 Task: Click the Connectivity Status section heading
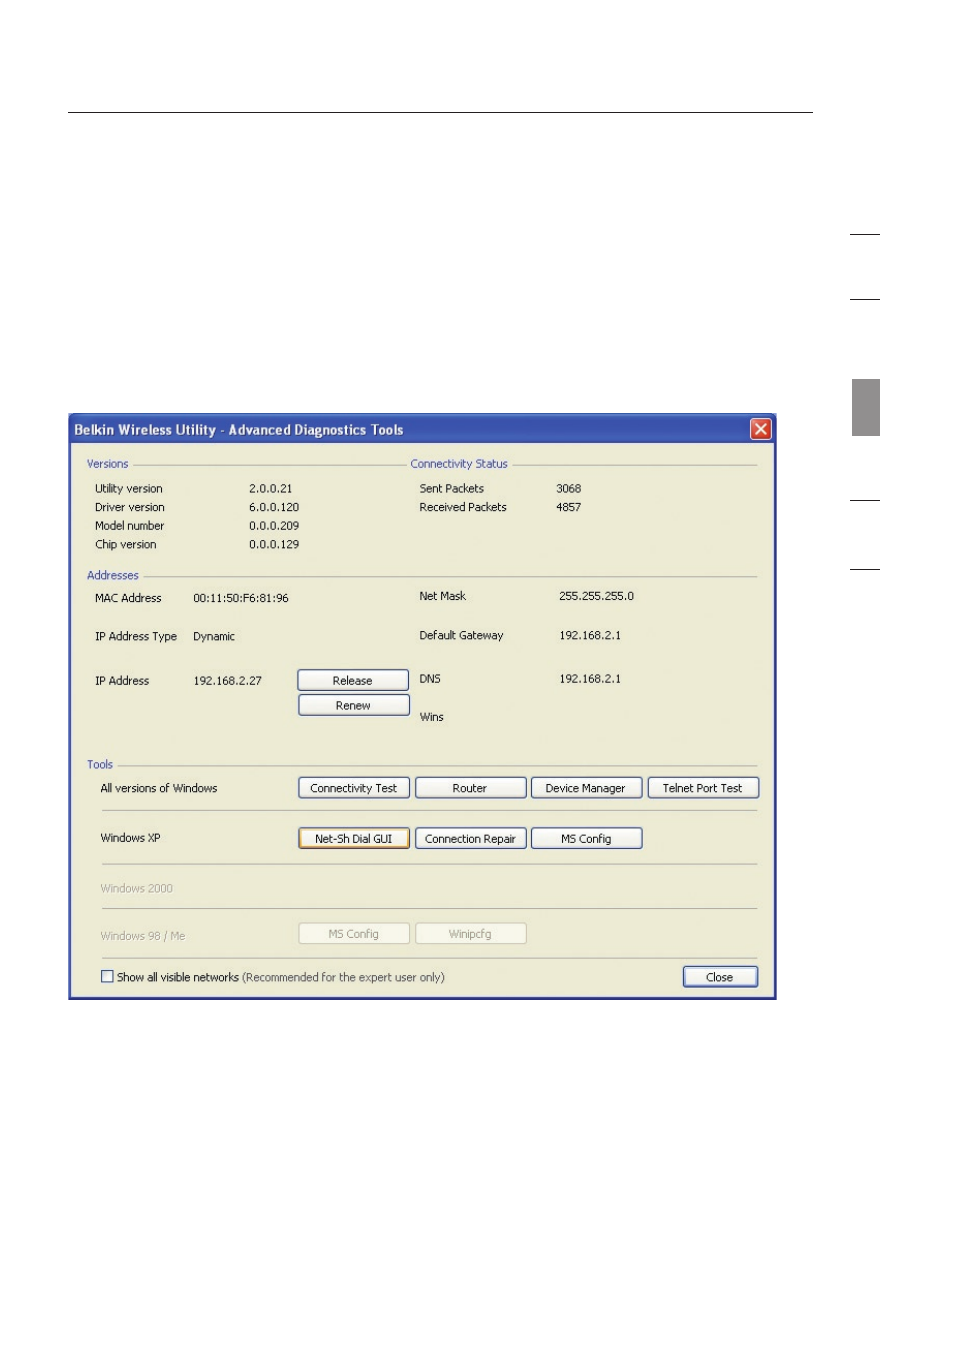[x=459, y=464]
